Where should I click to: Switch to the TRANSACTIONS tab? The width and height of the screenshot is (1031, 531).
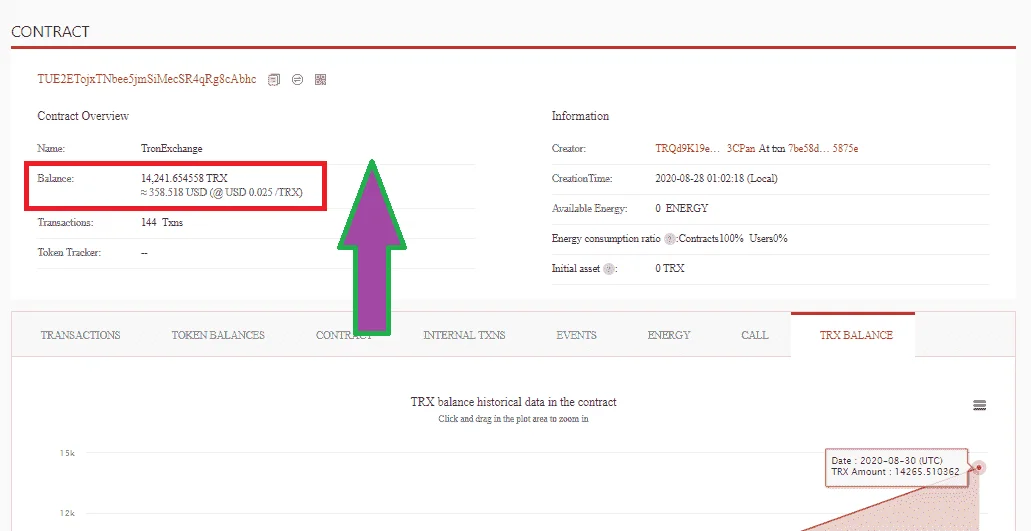pyautogui.click(x=80, y=335)
